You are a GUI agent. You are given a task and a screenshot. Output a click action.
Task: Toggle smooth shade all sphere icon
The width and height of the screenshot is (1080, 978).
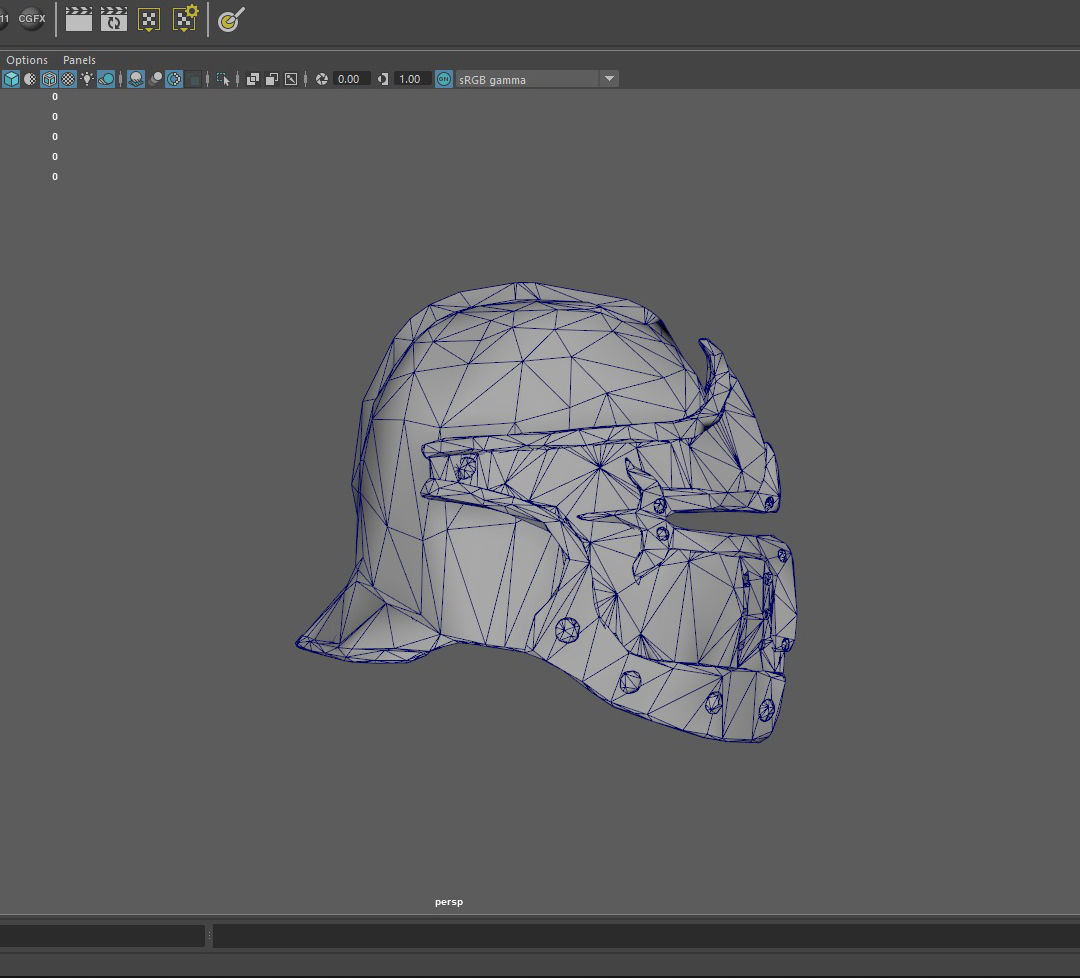click(30, 79)
